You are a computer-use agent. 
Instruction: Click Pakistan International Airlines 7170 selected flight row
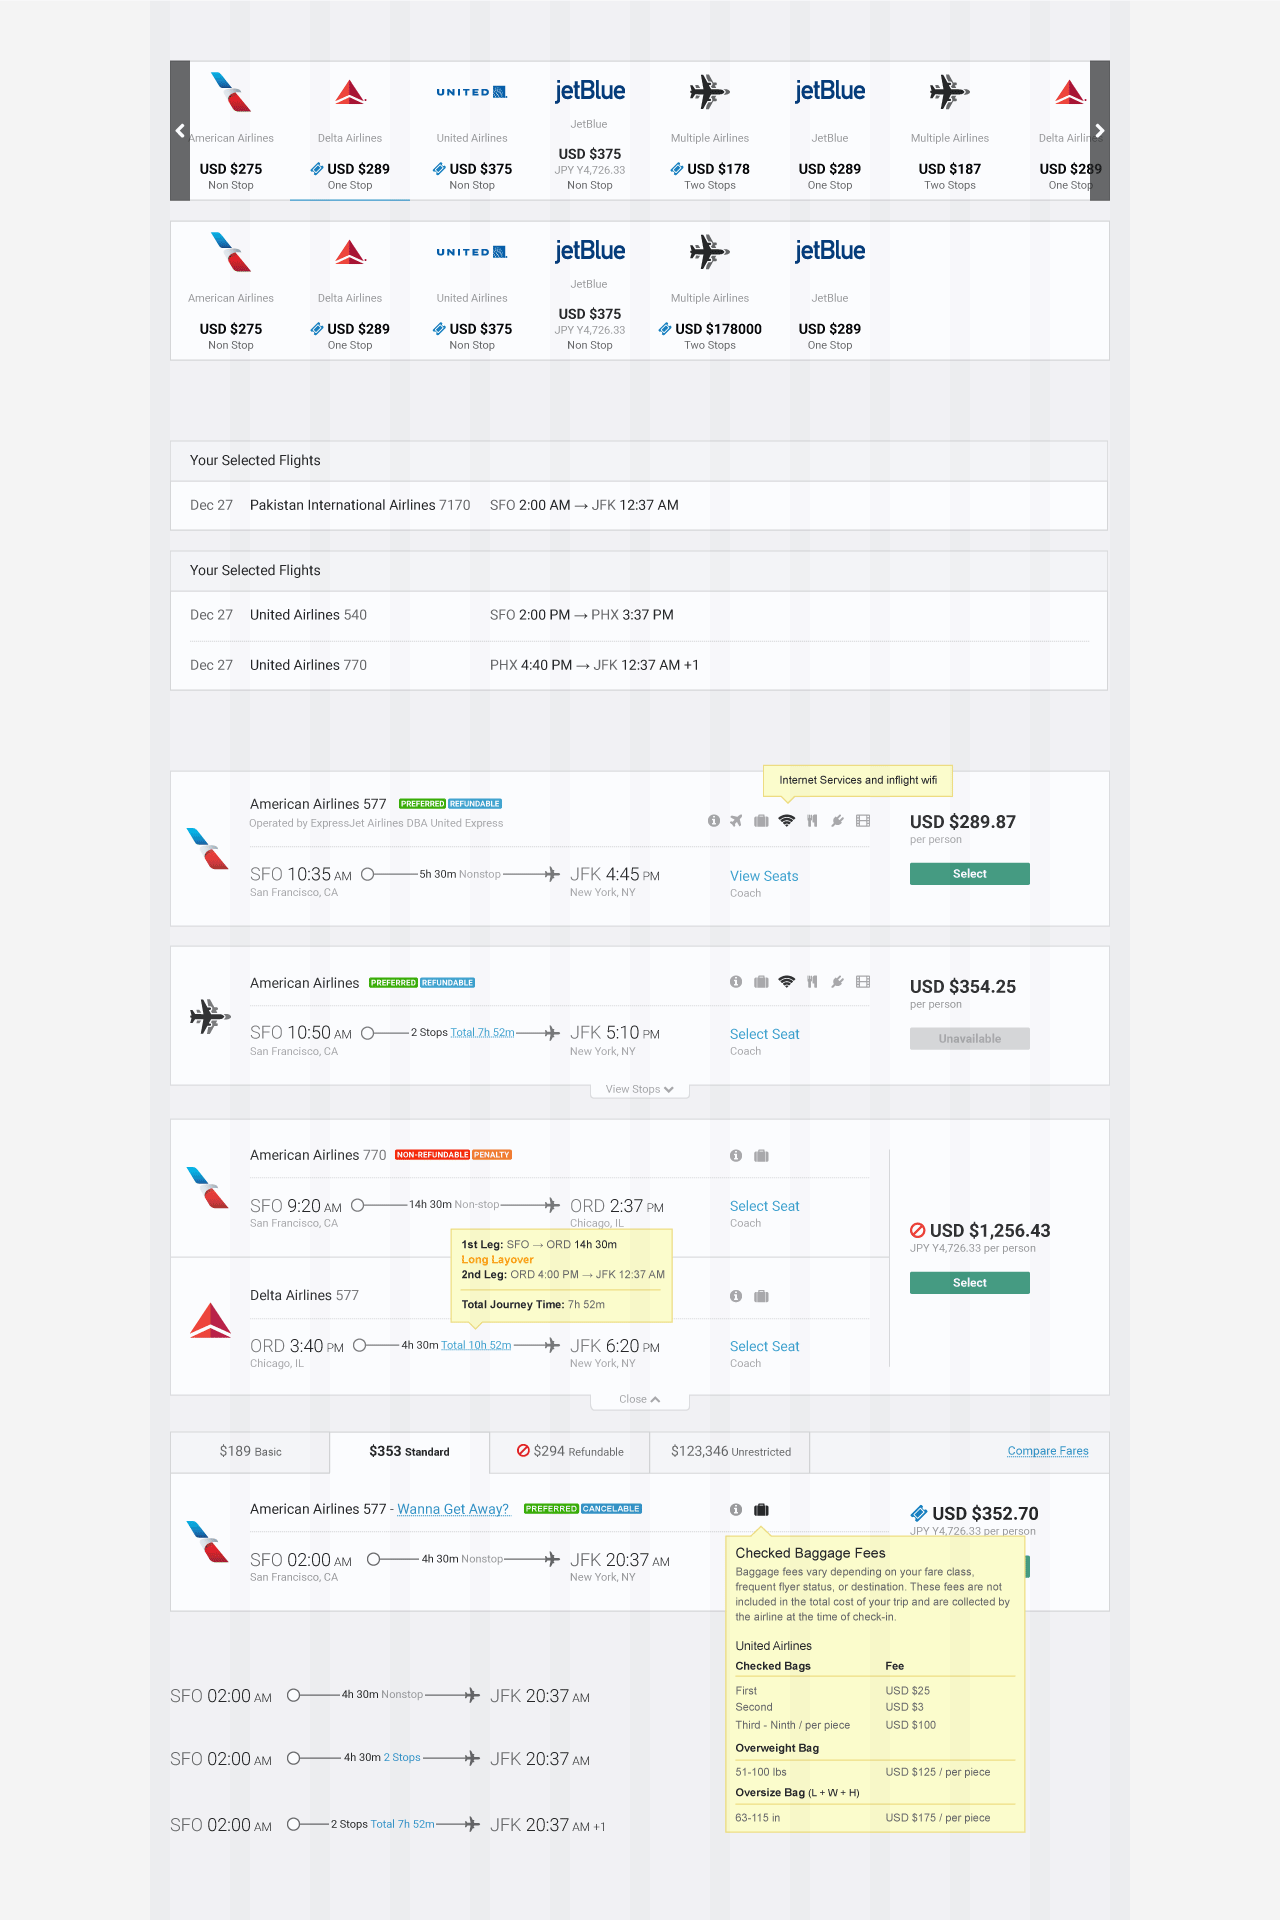click(639, 506)
